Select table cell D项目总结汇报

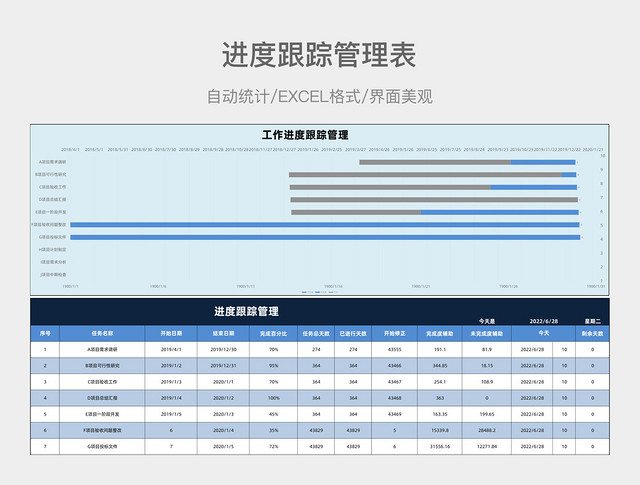click(102, 398)
